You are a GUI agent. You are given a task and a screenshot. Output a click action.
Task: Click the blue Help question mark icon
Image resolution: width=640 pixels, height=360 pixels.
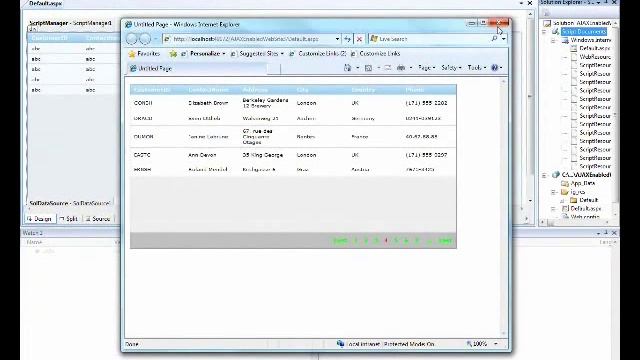point(495,68)
